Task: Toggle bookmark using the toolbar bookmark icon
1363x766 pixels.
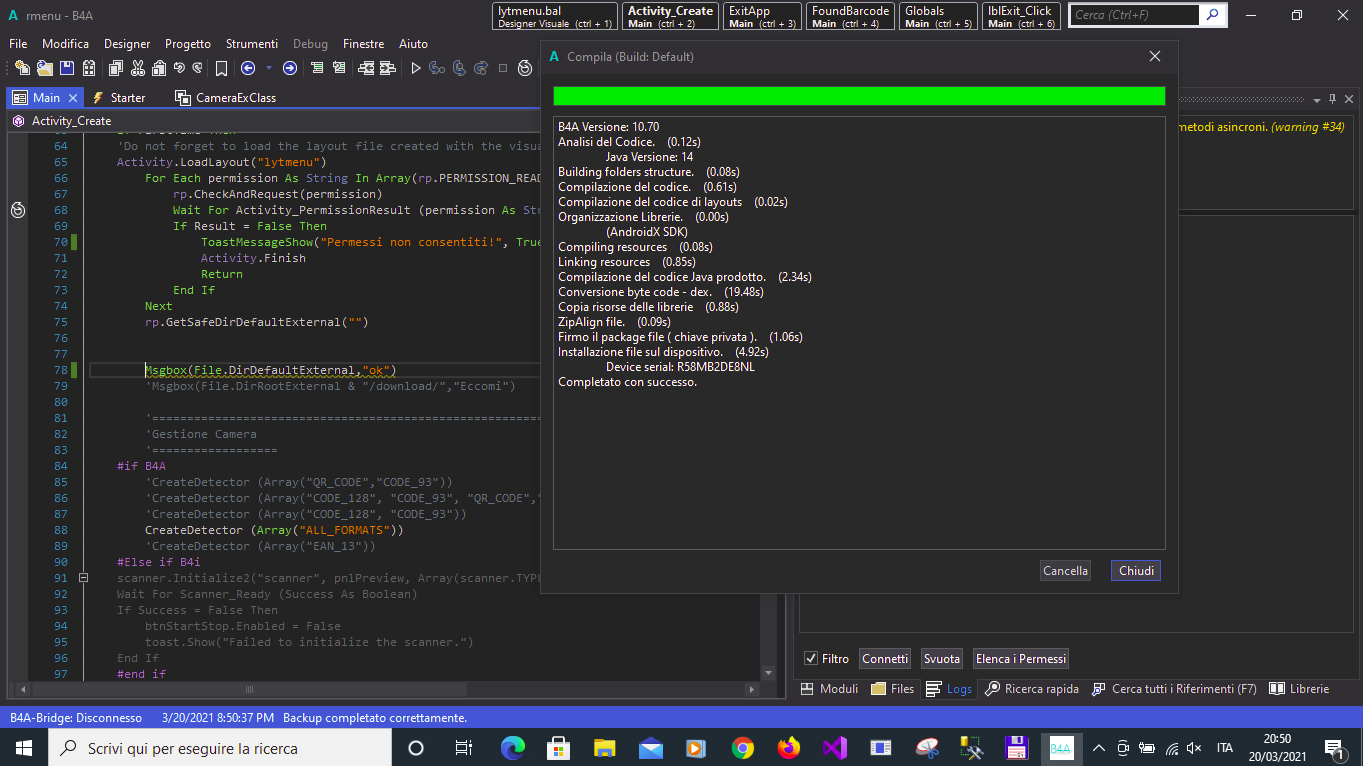Action: 221,68
